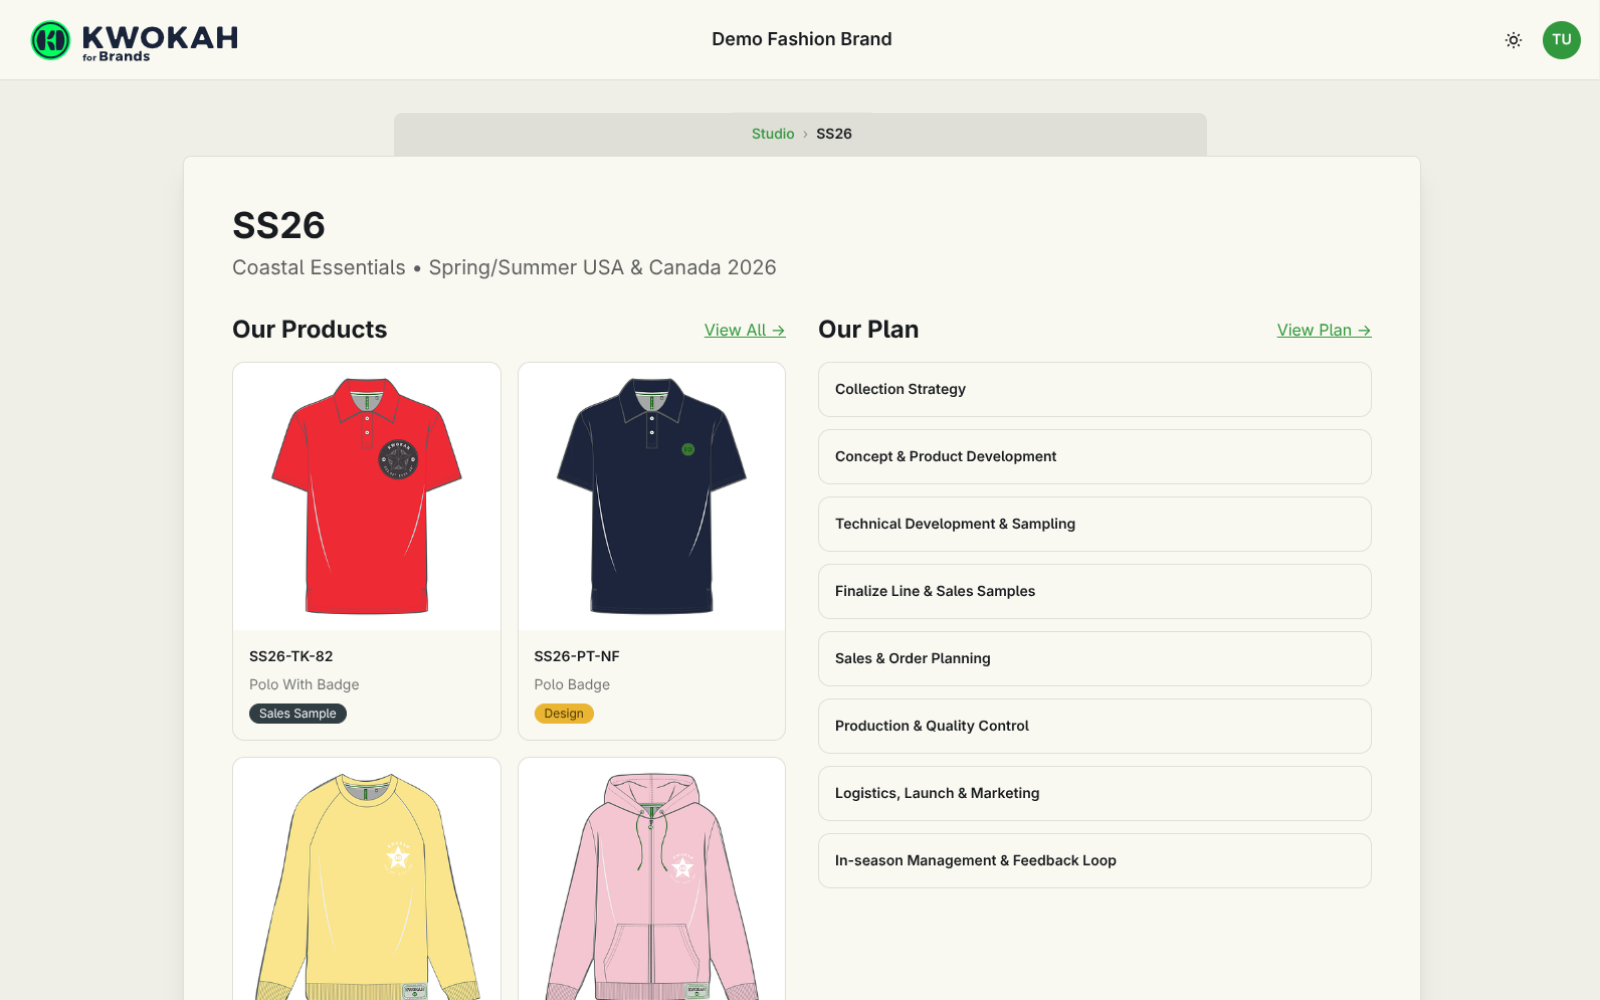
Task: Open Production & Quality Control
Action: (x=1094, y=726)
